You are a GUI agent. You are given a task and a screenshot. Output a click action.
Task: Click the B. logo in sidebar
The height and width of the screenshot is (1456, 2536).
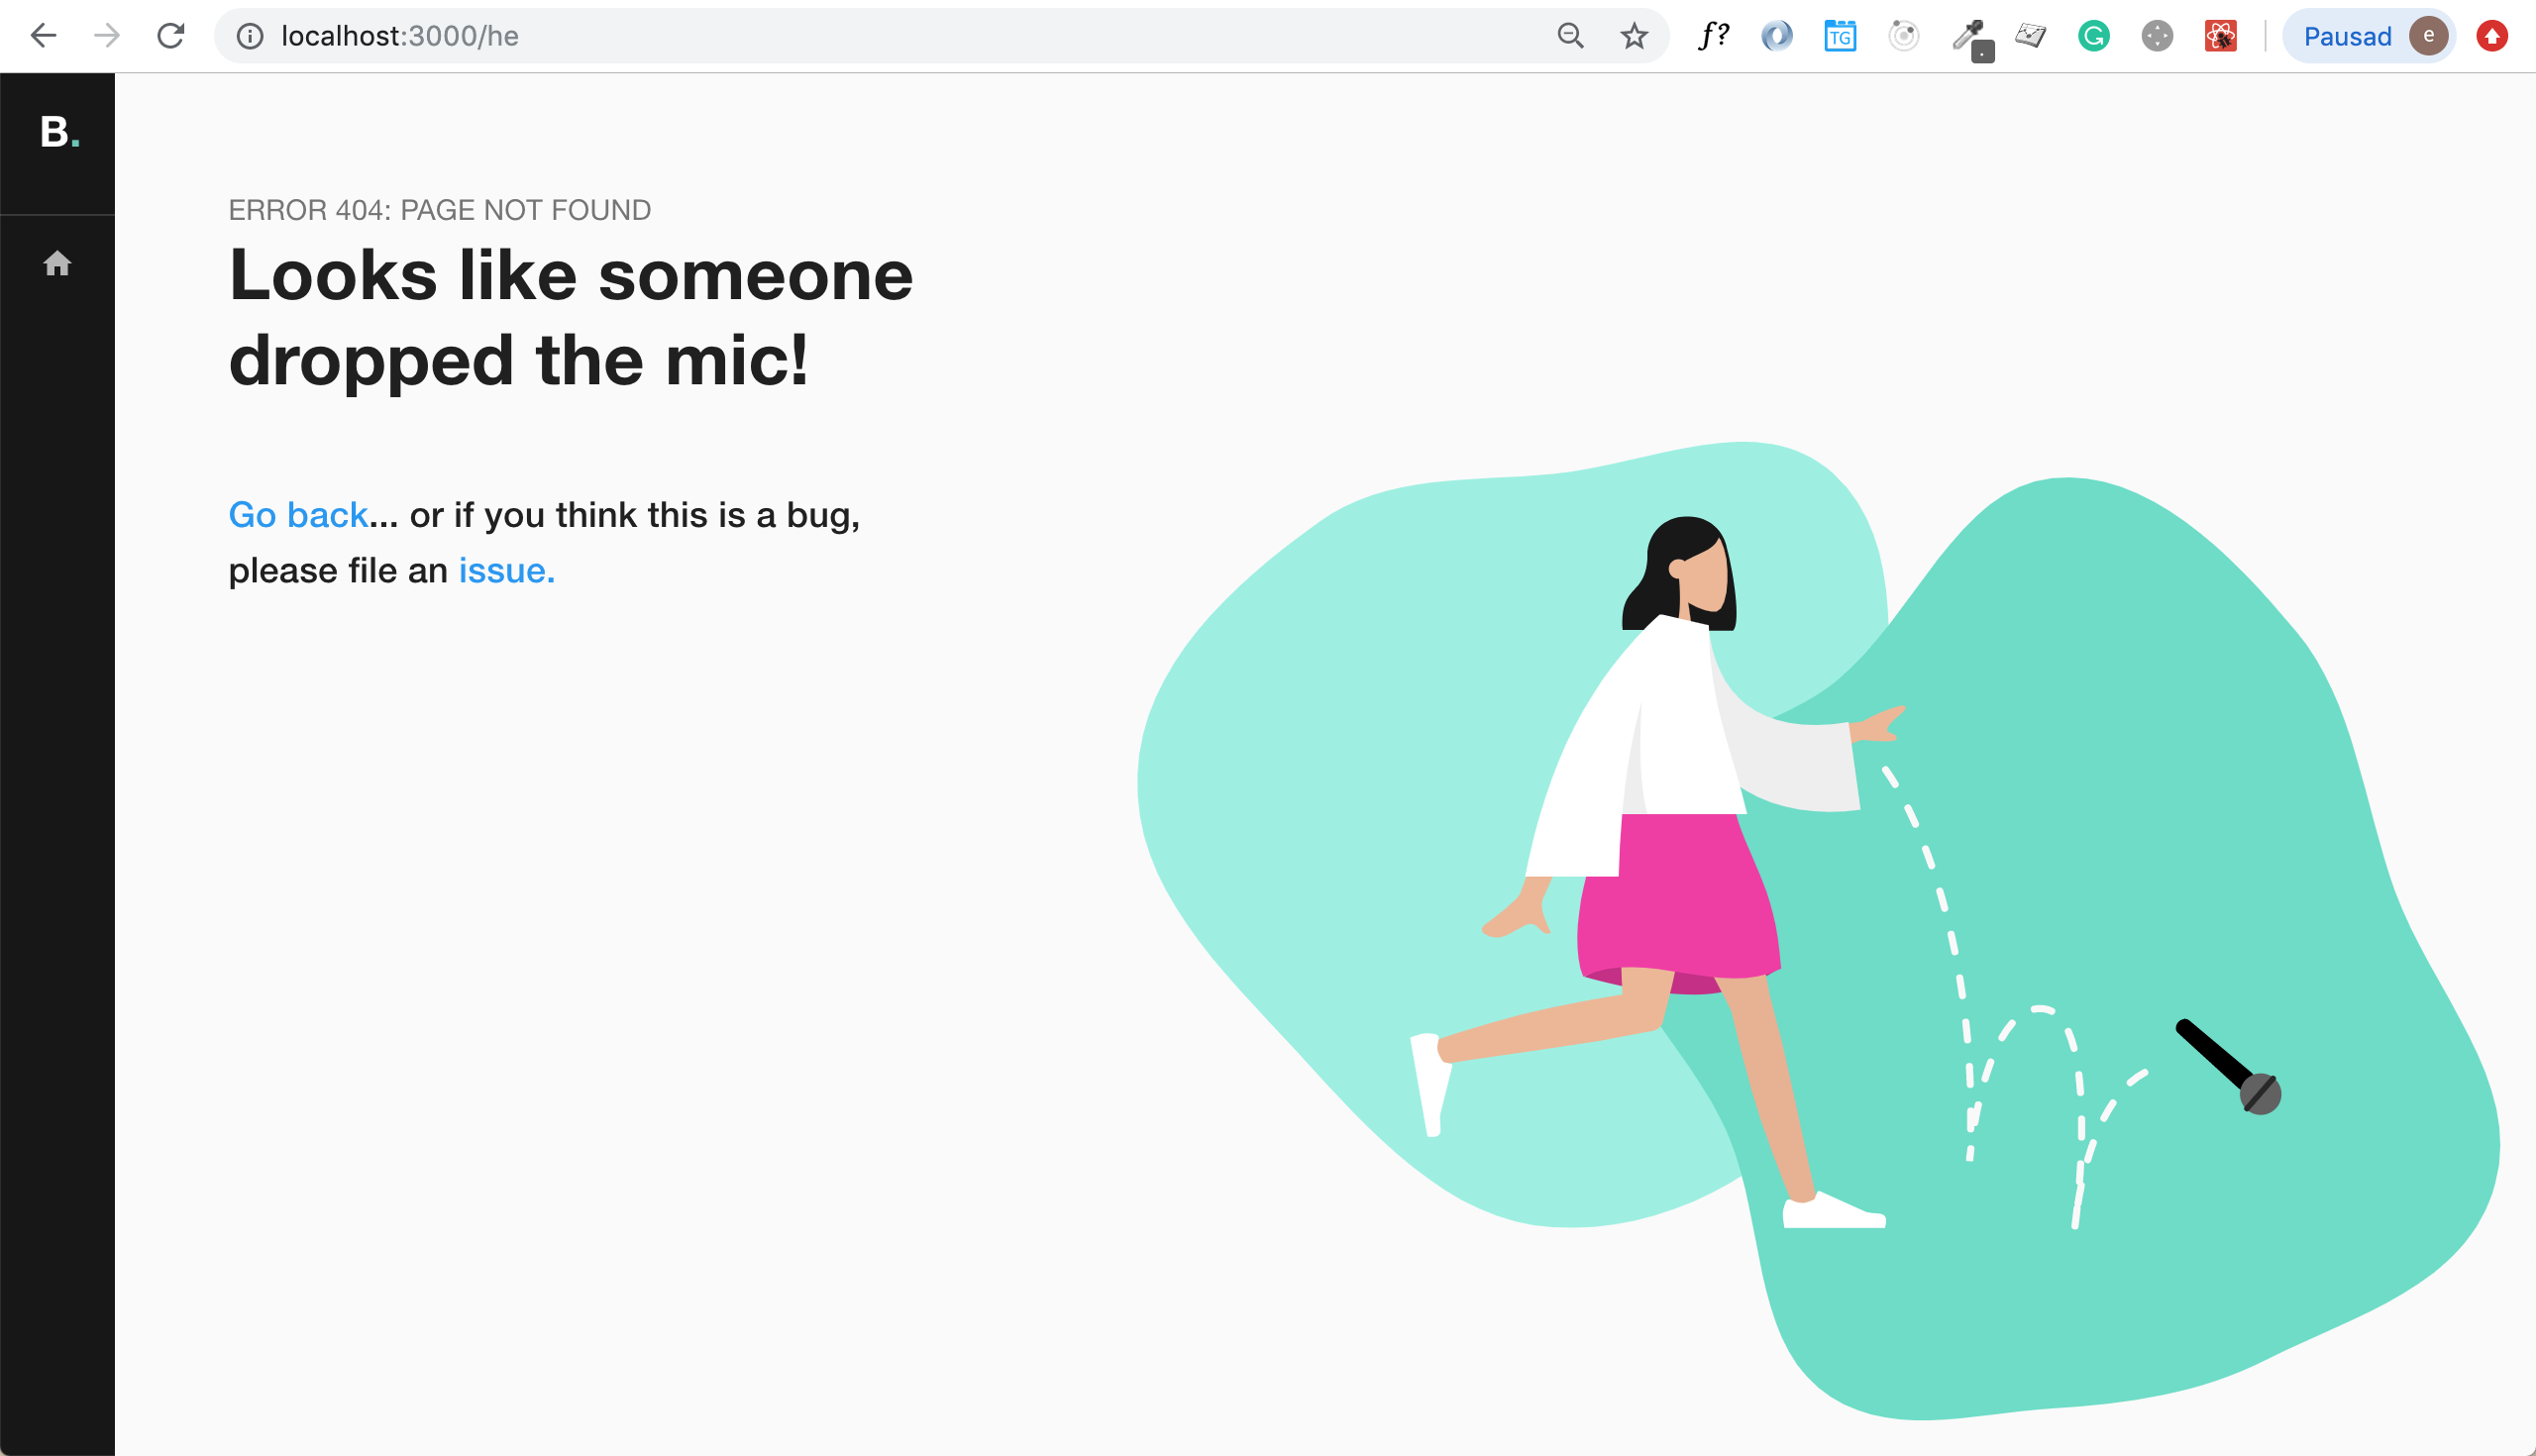pos(58,132)
